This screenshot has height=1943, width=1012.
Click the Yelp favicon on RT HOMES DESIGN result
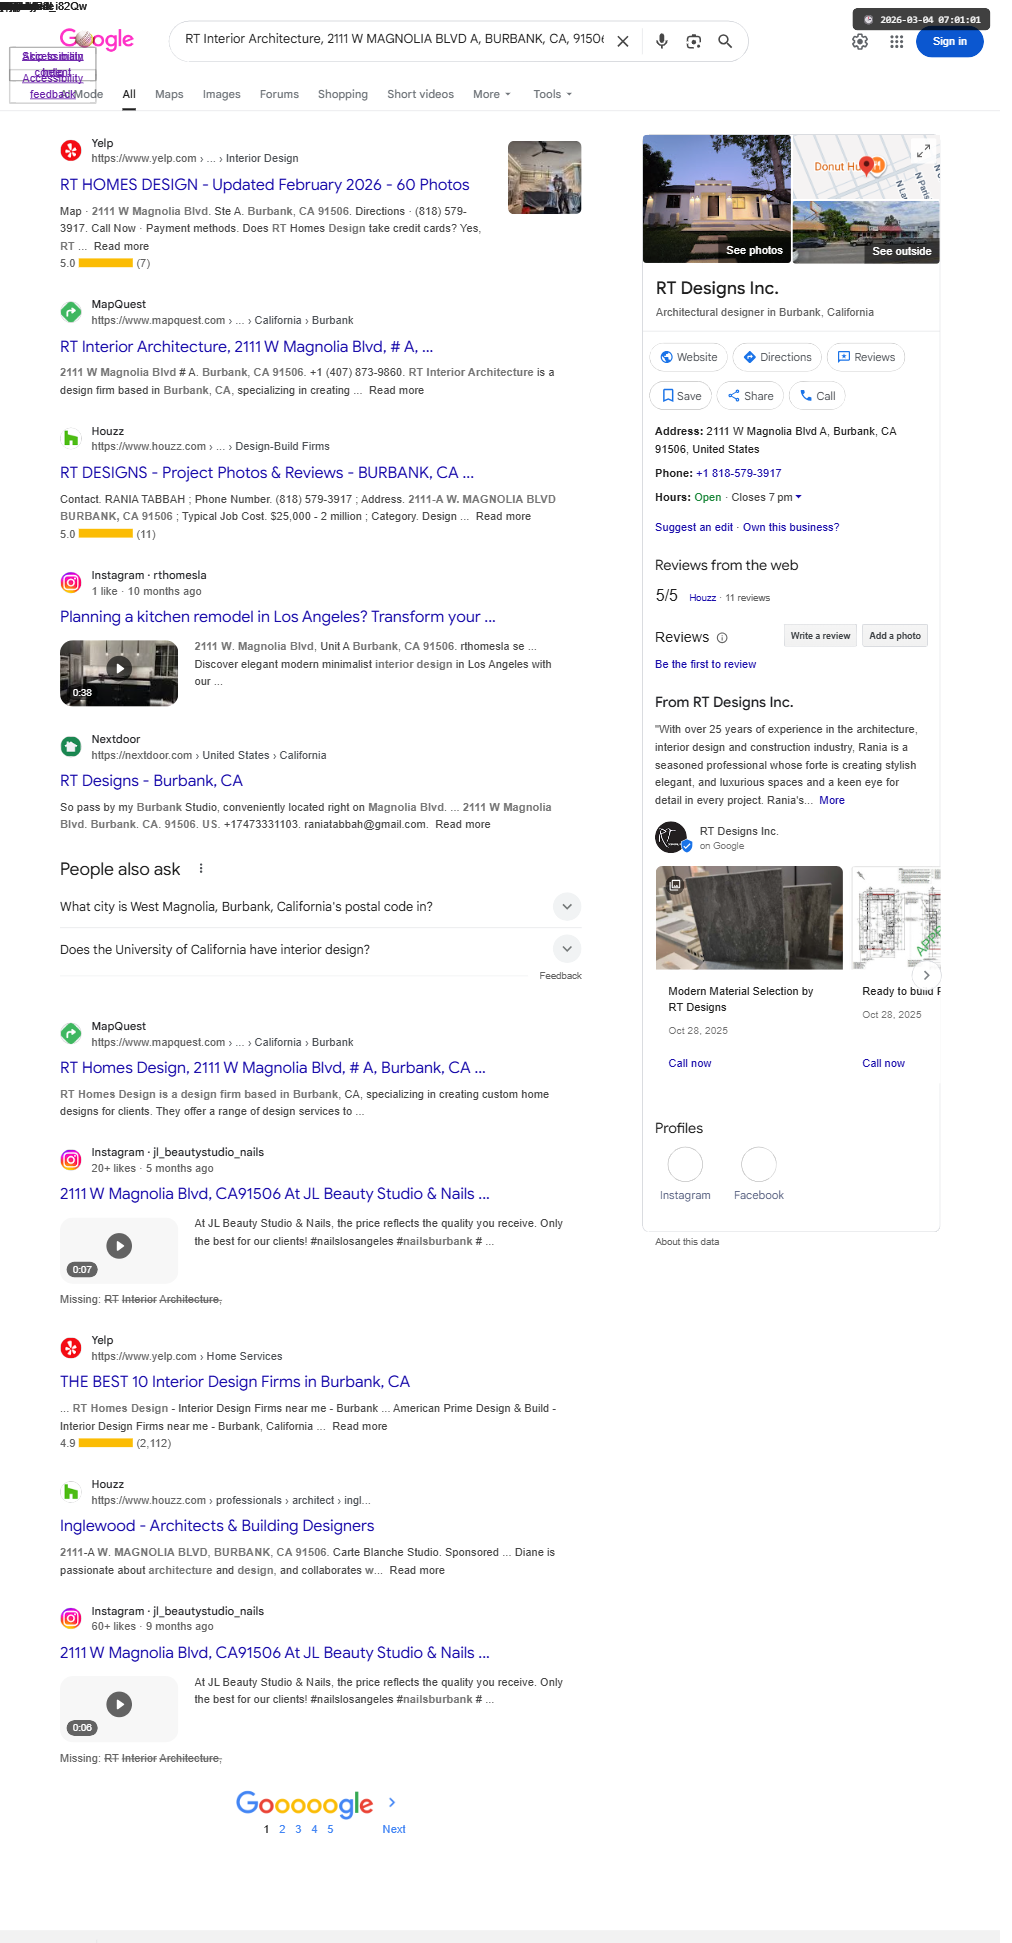[x=71, y=150]
